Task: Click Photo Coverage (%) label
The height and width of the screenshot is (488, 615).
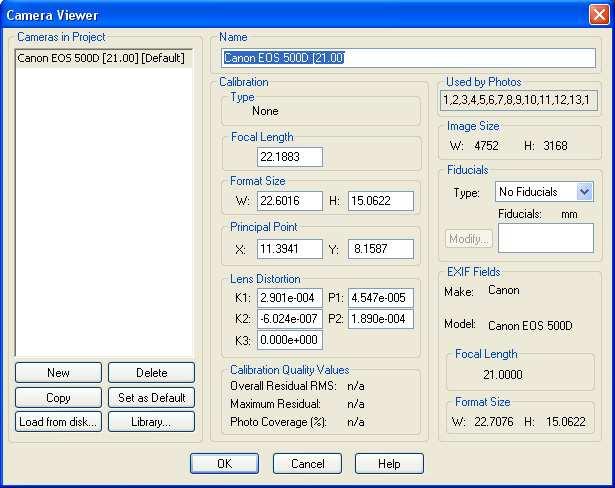Action: [278, 422]
